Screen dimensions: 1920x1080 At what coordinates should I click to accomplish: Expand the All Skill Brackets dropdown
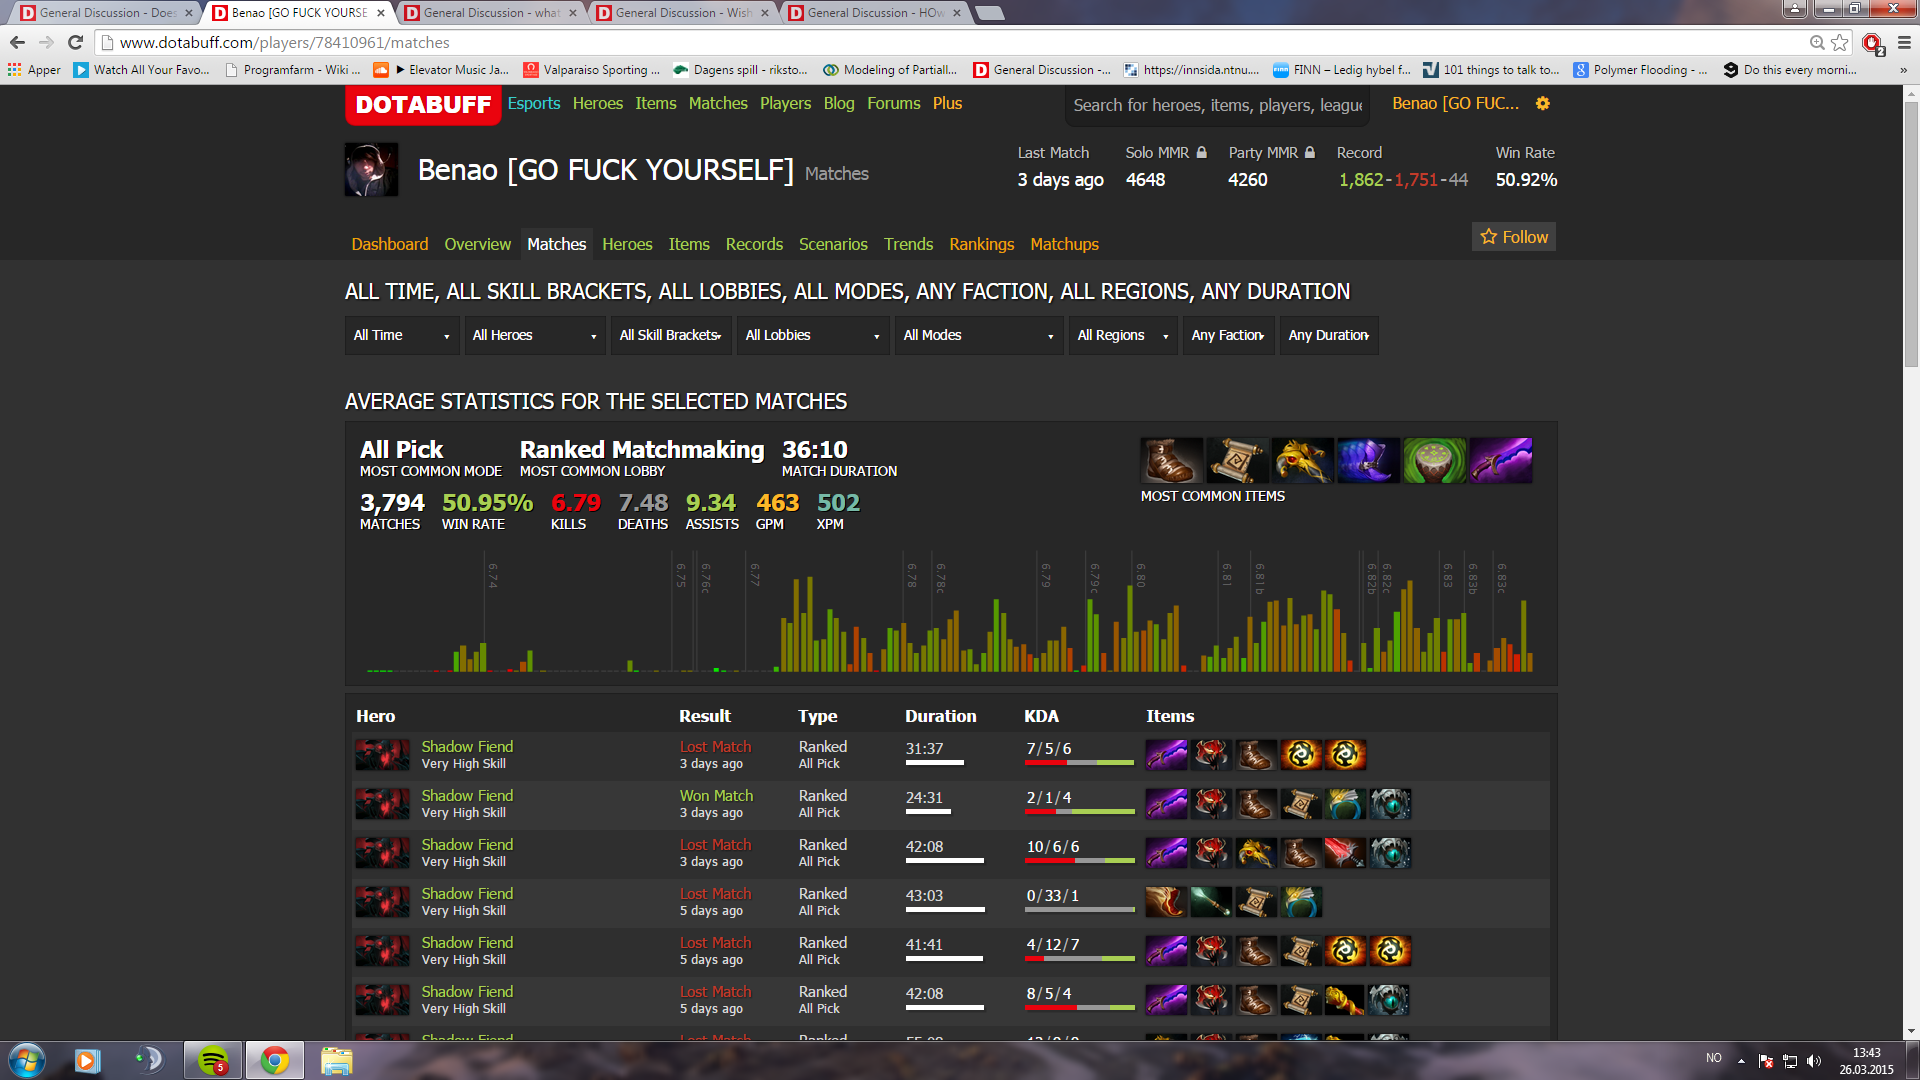pyautogui.click(x=671, y=335)
